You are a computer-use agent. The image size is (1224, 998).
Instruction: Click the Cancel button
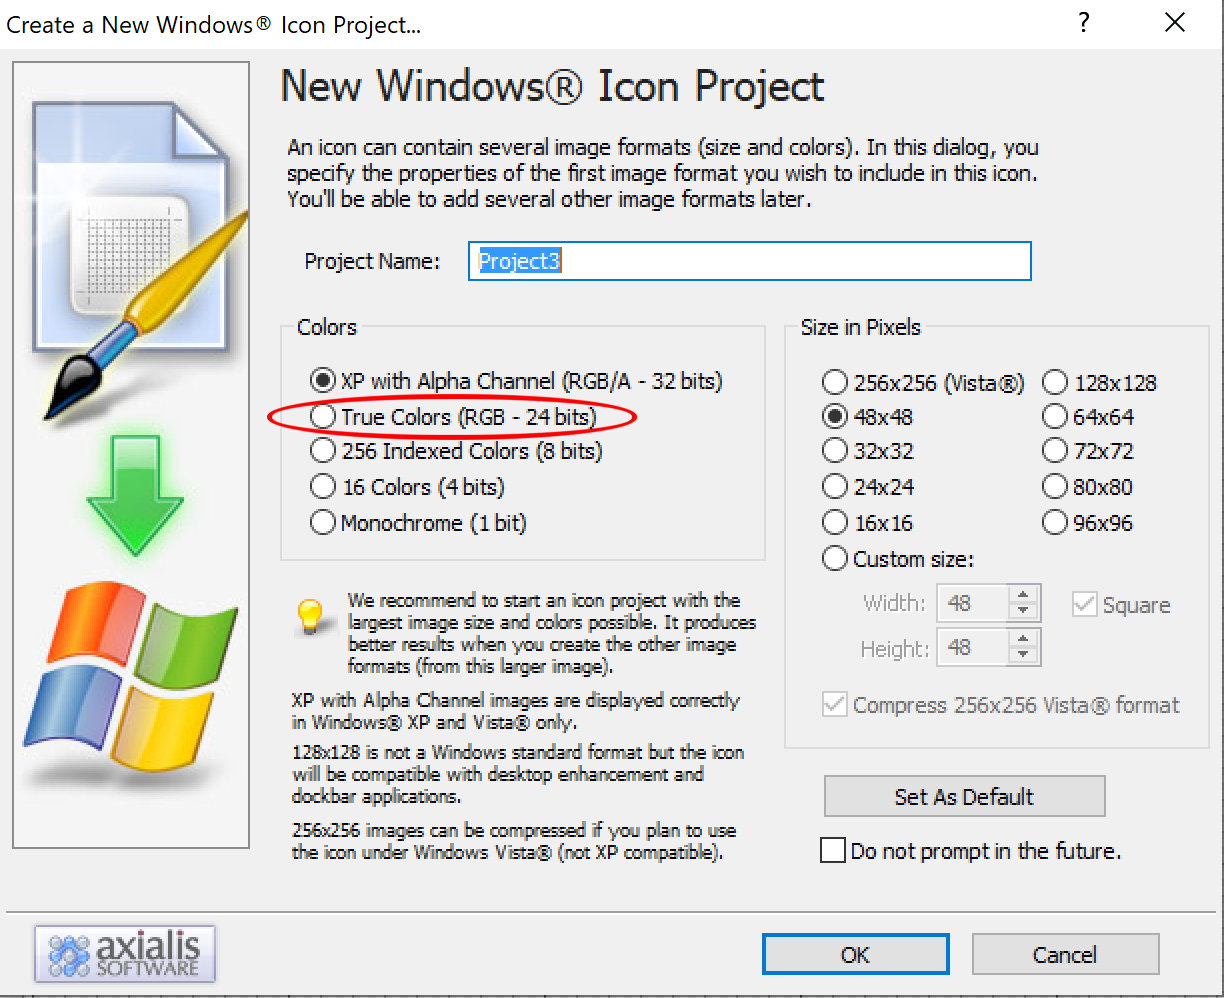pyautogui.click(x=1065, y=955)
